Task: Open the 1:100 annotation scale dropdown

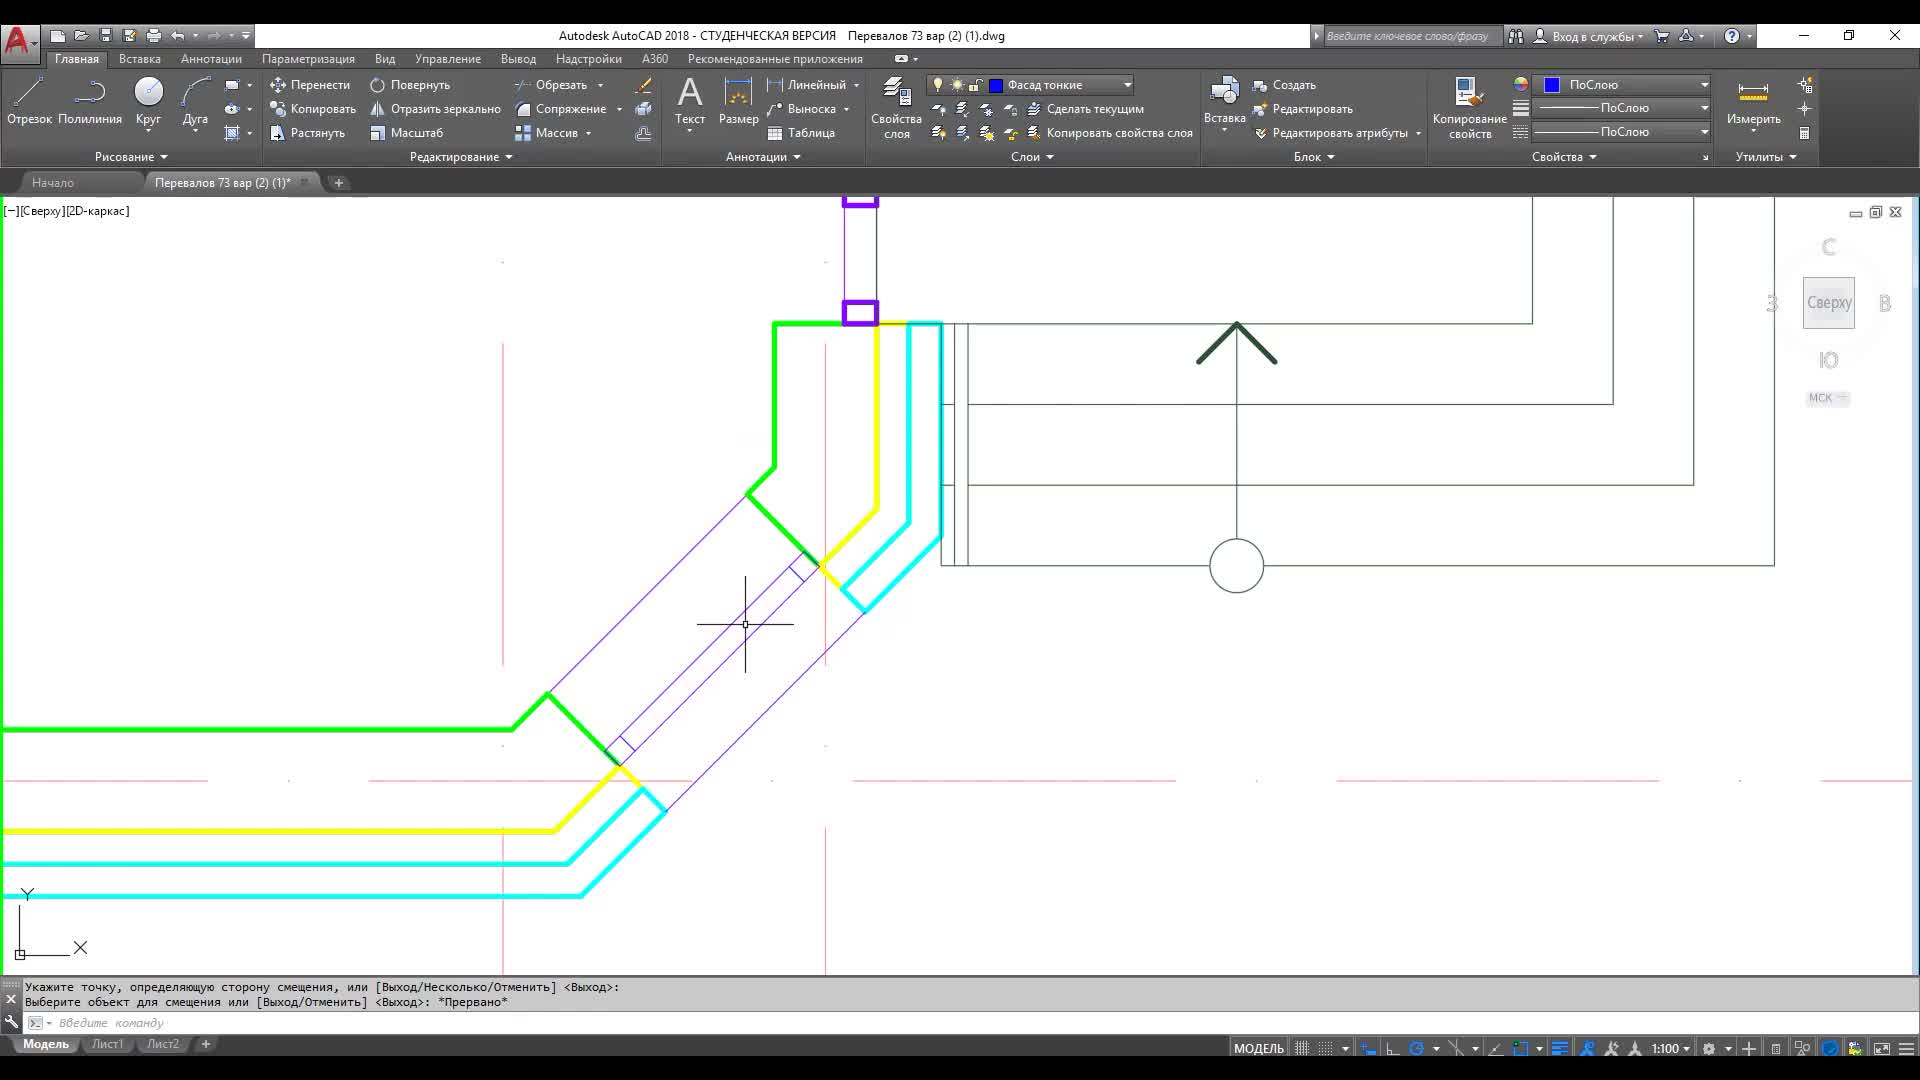Action: pos(1671,1048)
